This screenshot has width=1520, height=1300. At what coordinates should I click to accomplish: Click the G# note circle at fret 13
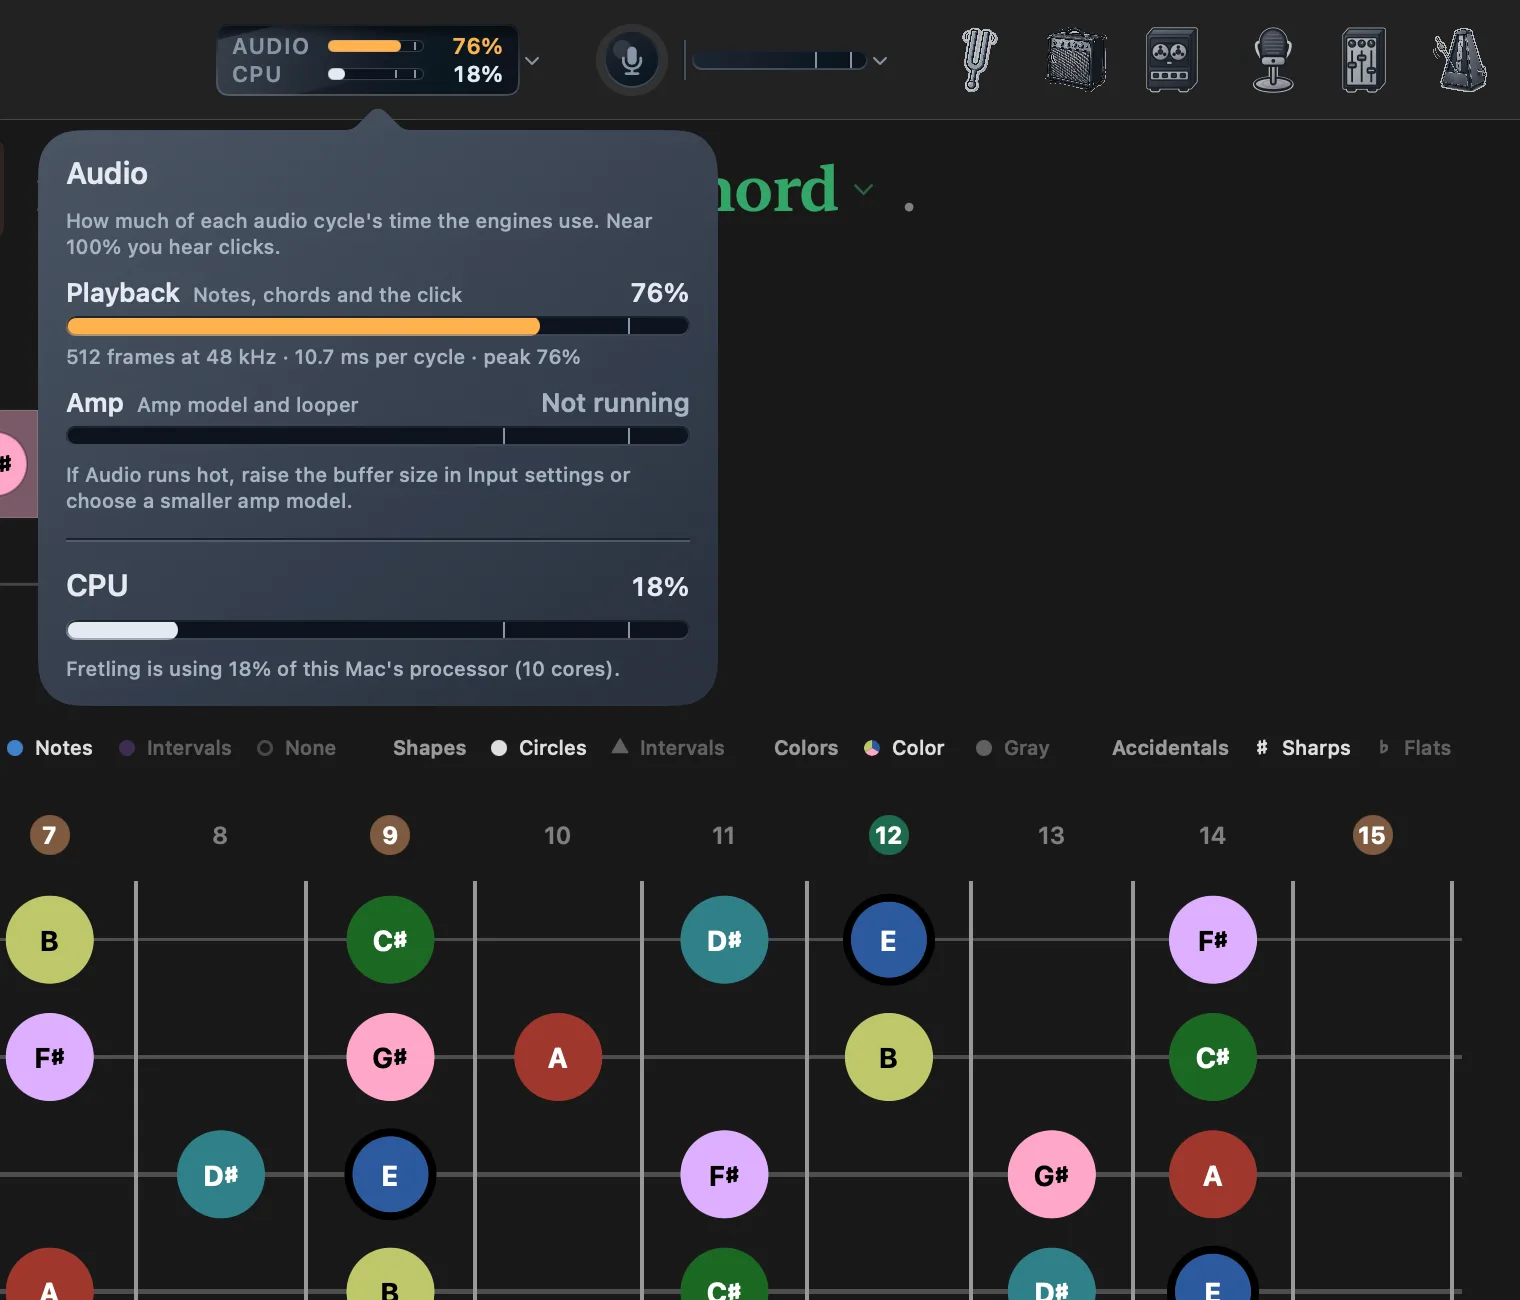click(x=1051, y=1174)
